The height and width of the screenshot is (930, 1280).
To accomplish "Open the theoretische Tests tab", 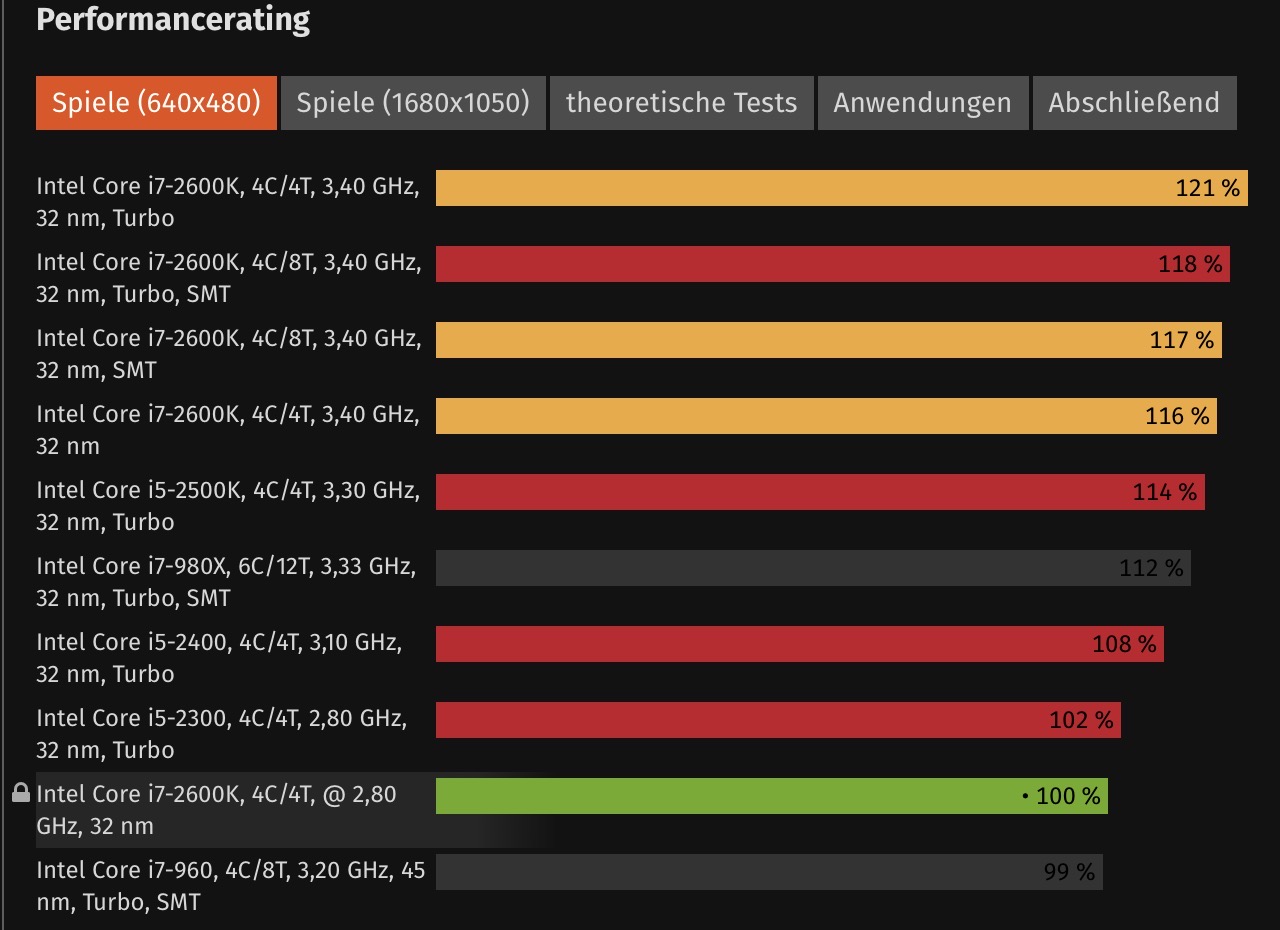I will [x=682, y=103].
